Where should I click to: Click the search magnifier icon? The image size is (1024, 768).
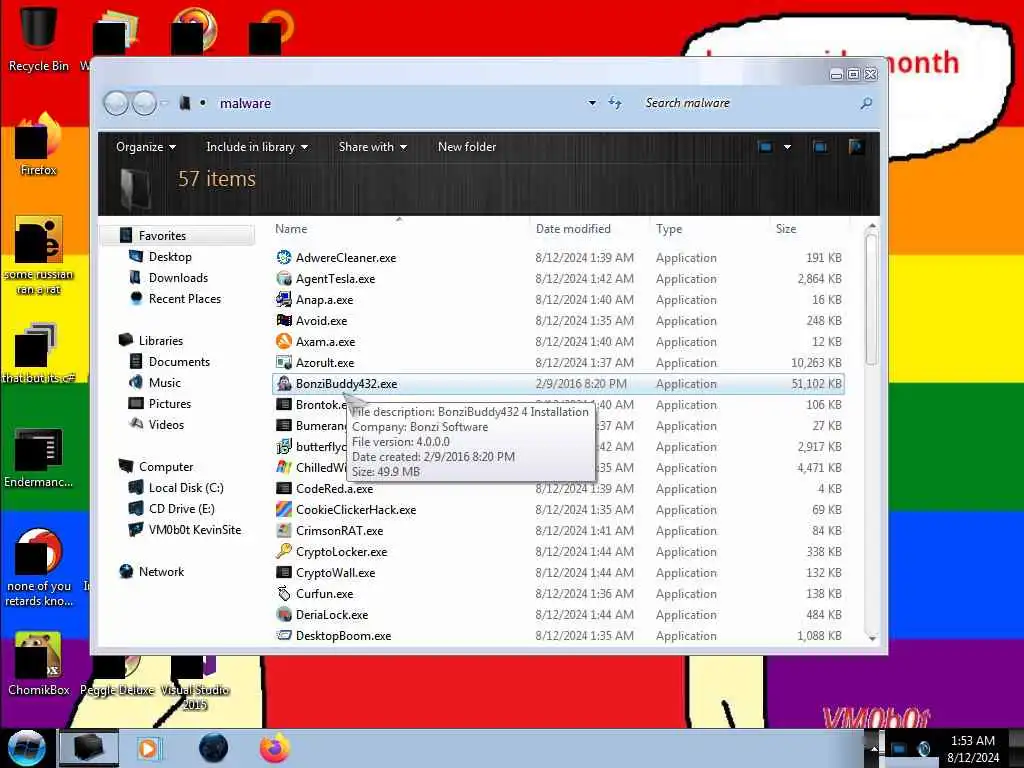click(x=866, y=103)
